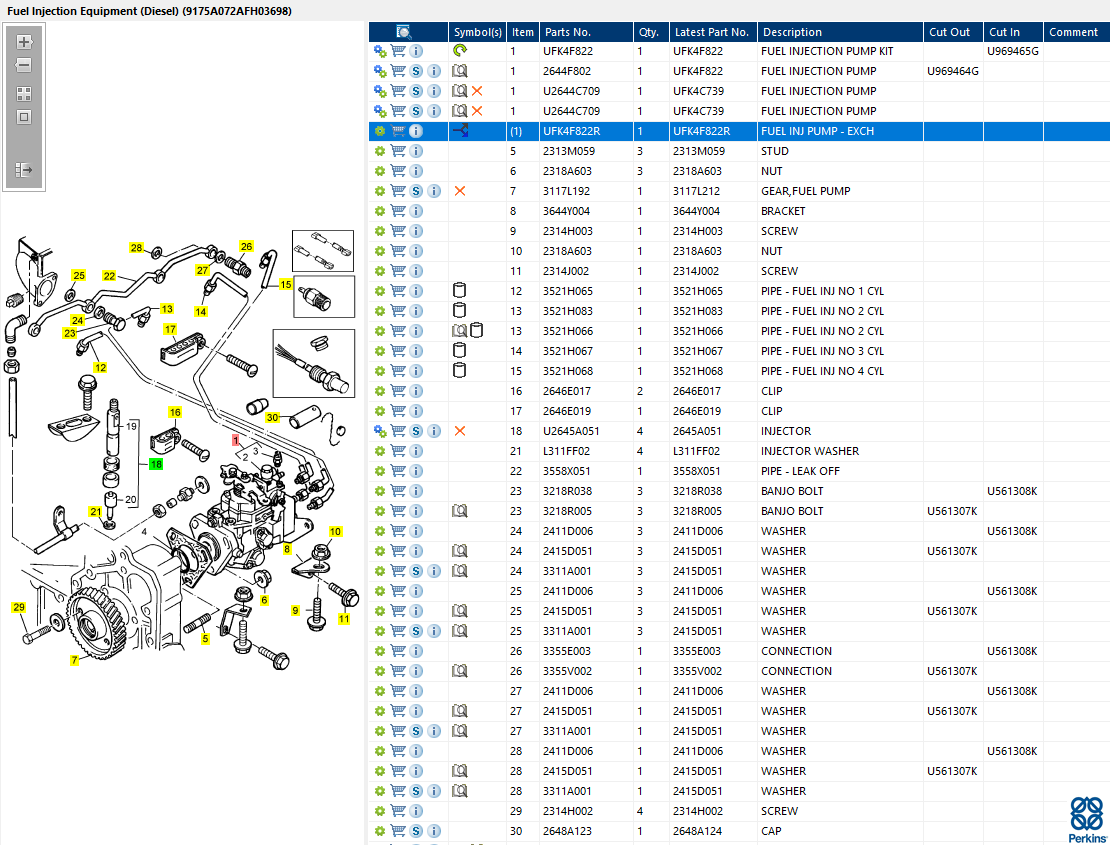Click S icon on GEAR,FUEL PUMP row
The image size is (1110, 845).
pyautogui.click(x=416, y=191)
